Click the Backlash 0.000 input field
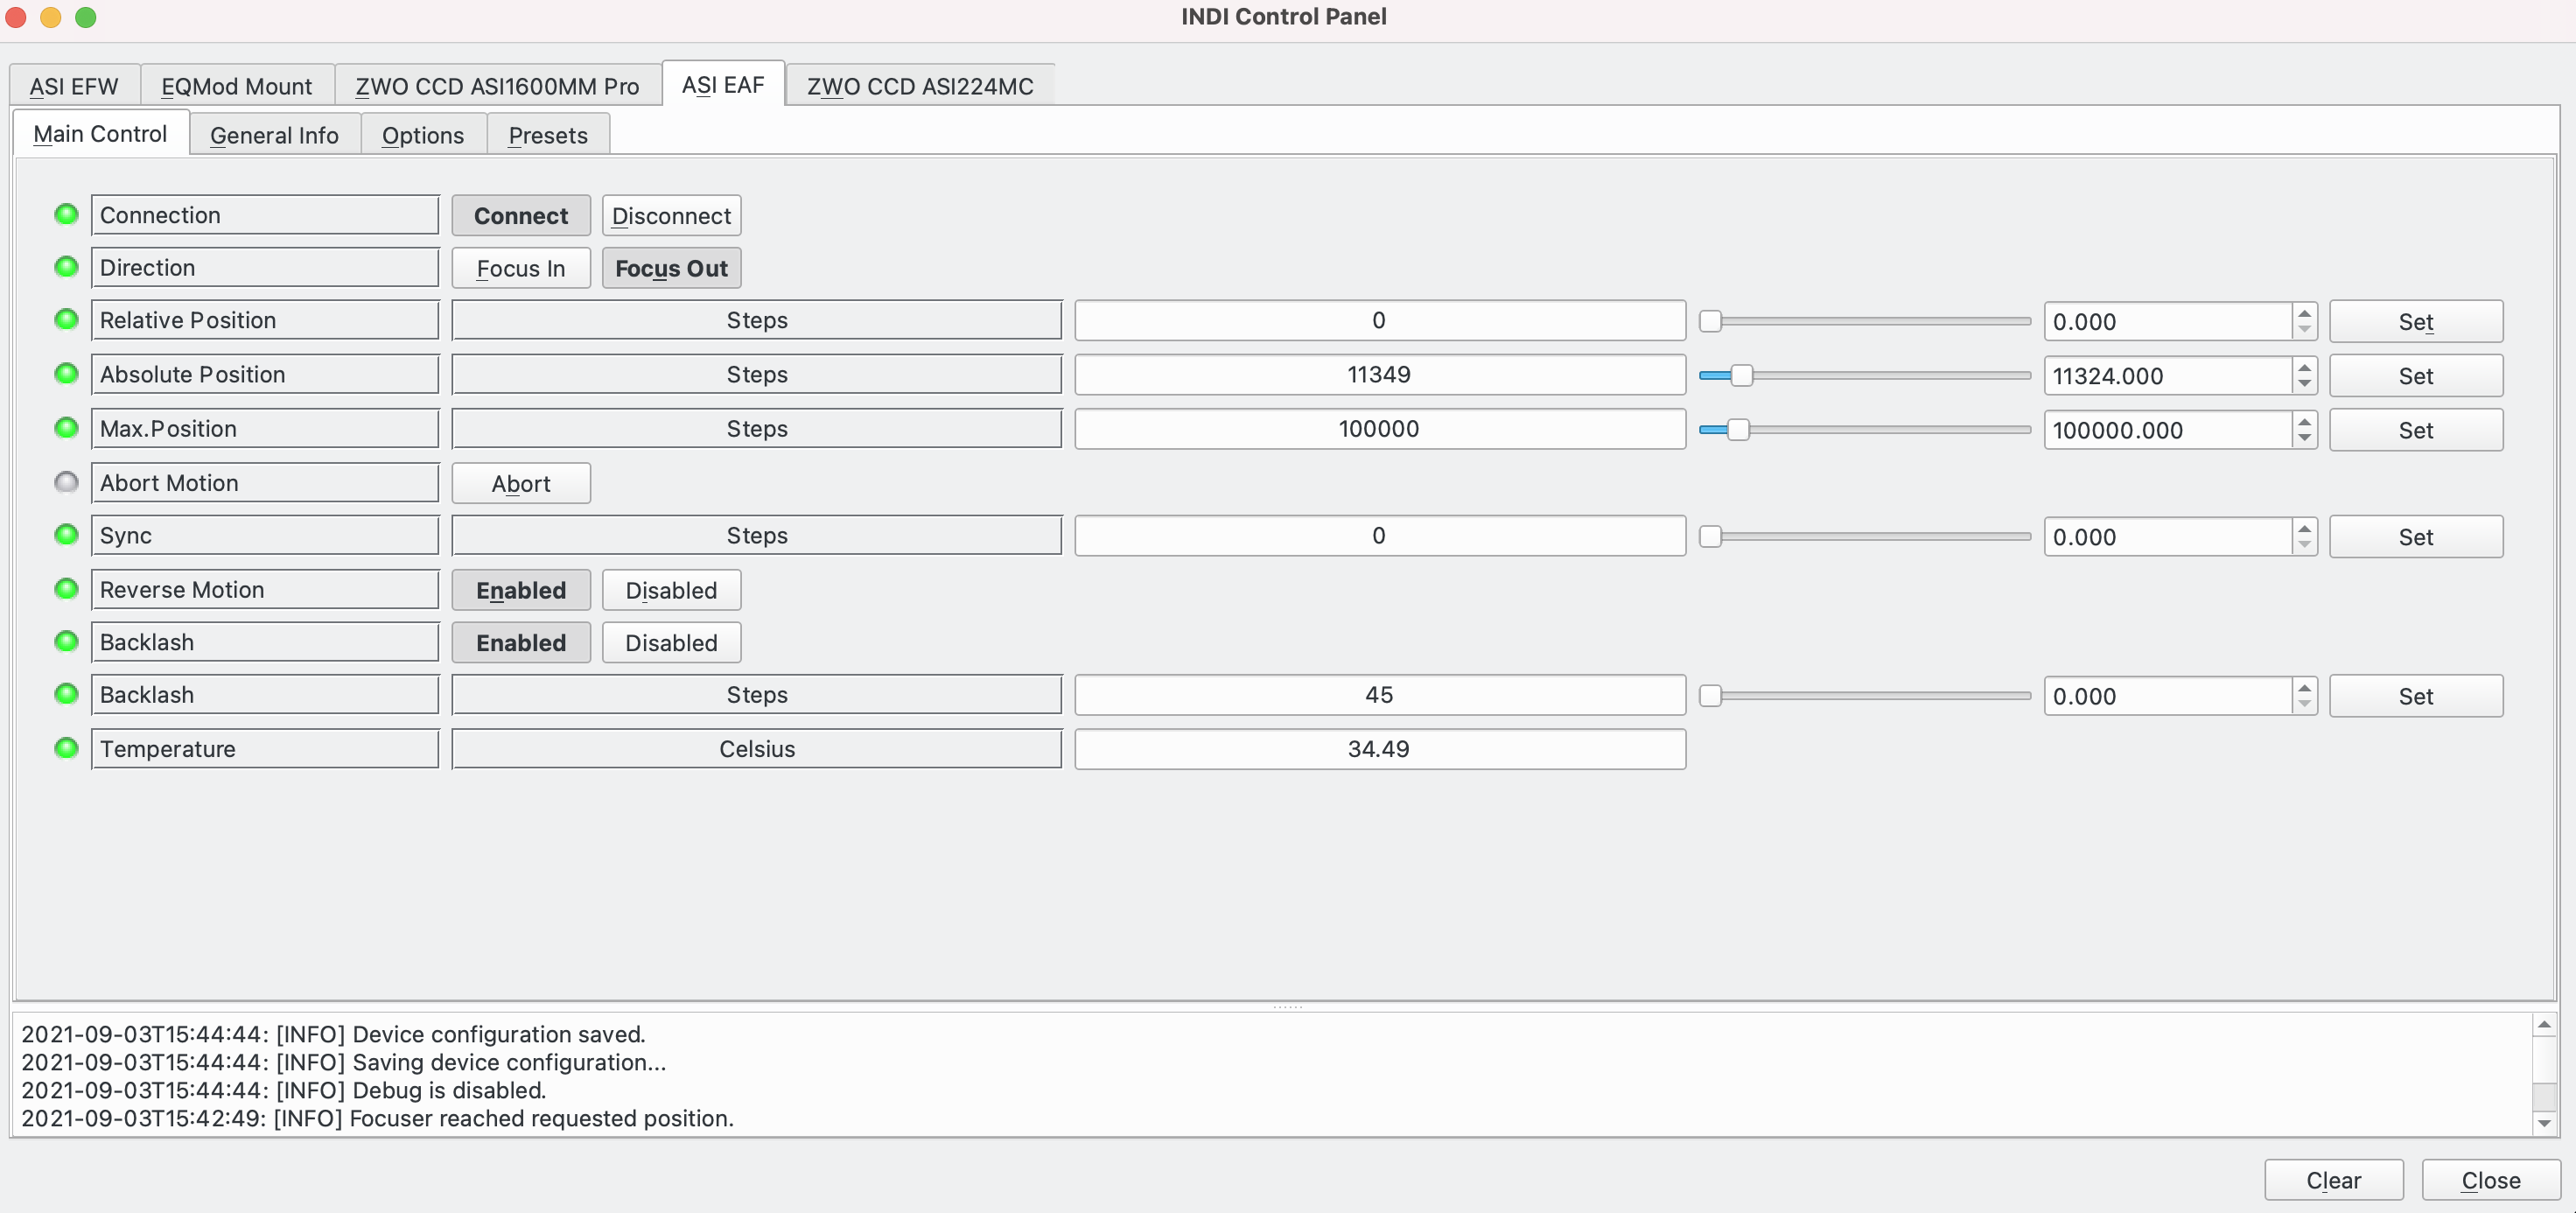2576x1213 pixels. point(2168,696)
